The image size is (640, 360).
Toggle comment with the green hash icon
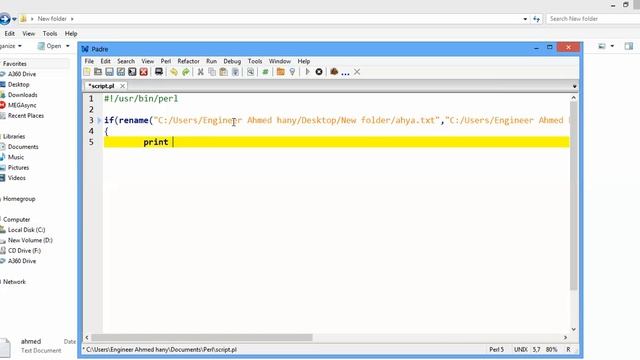pos(265,72)
